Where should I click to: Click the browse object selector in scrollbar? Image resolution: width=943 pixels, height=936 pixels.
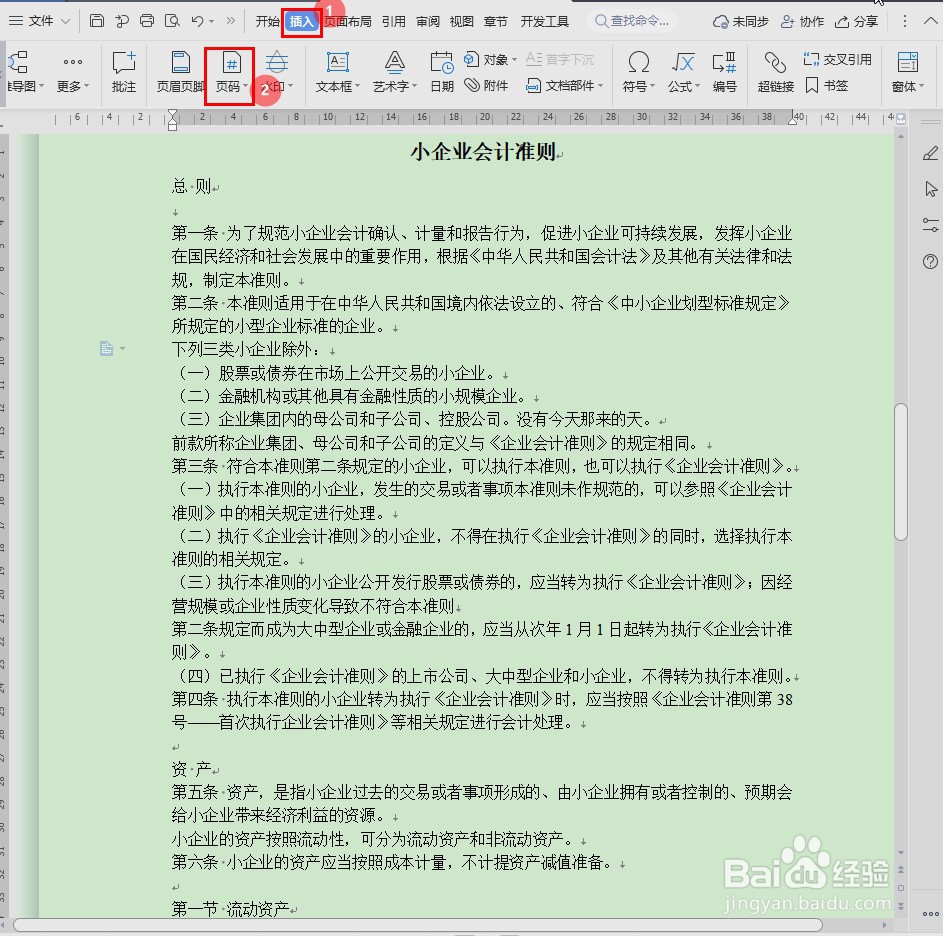tap(901, 887)
